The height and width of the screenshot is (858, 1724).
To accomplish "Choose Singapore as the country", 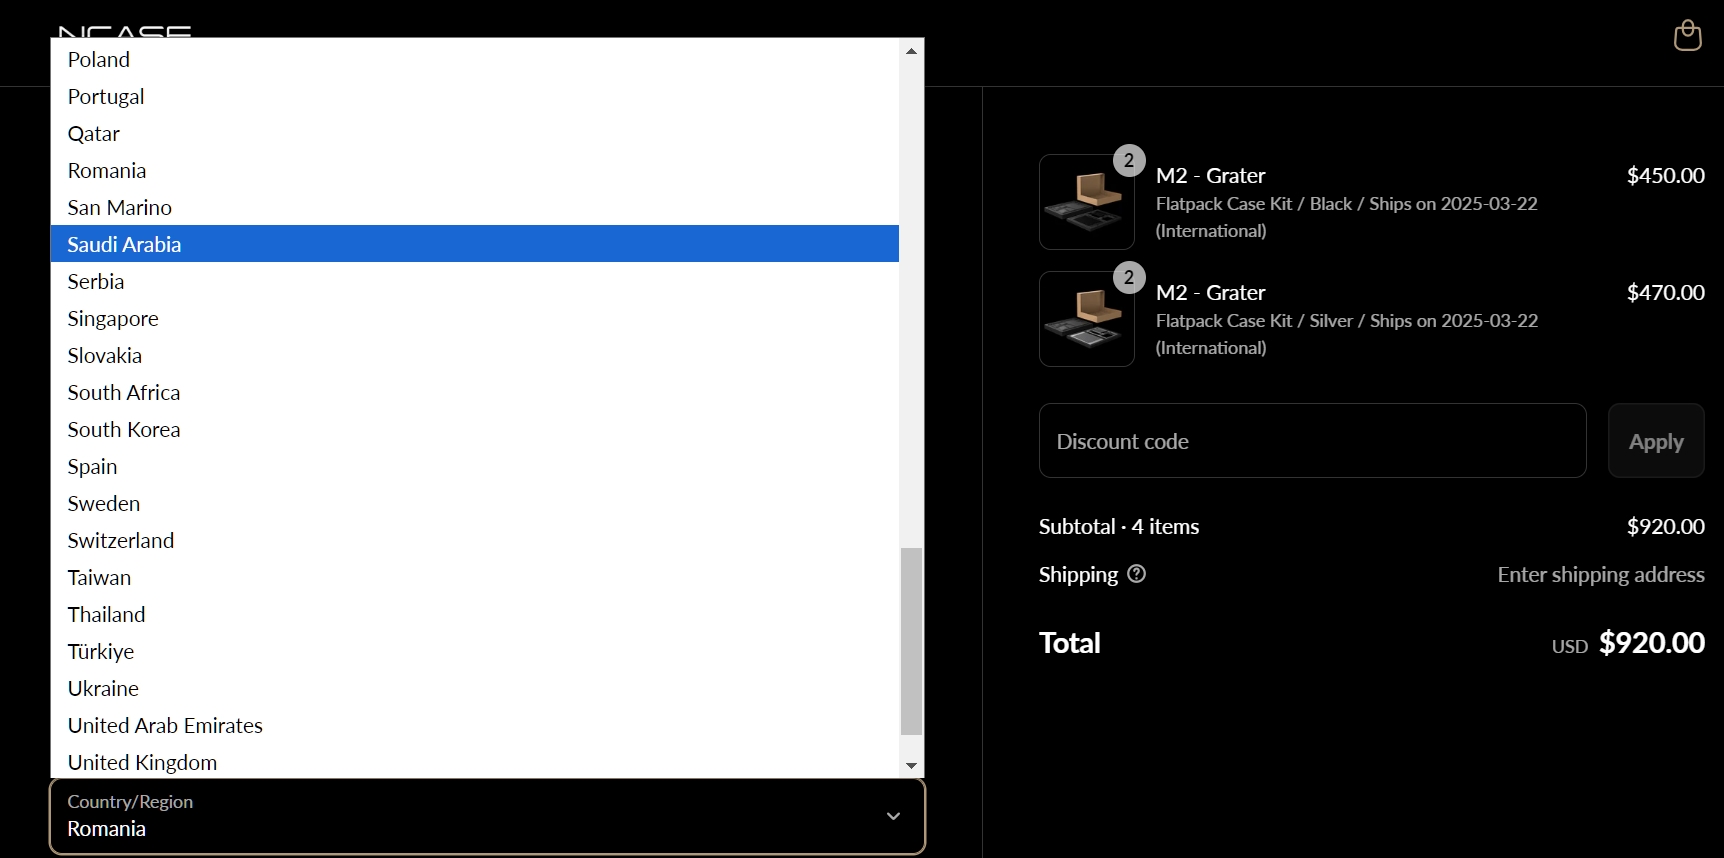I will coord(475,318).
